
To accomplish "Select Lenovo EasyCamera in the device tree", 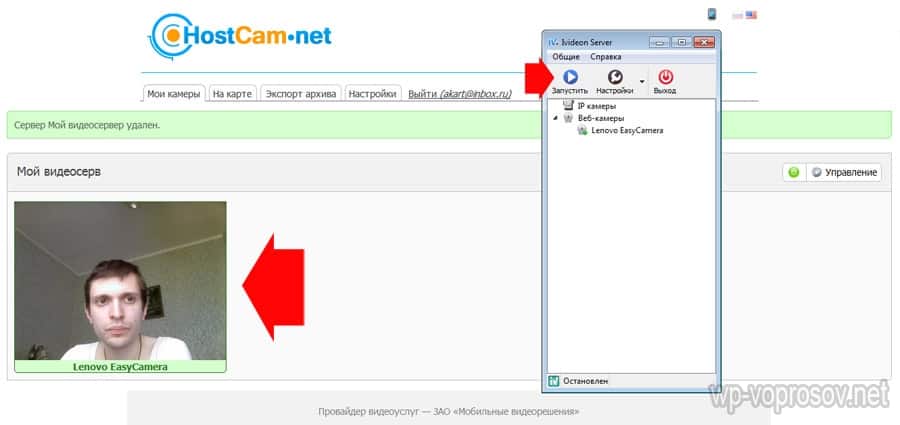I will 627,130.
